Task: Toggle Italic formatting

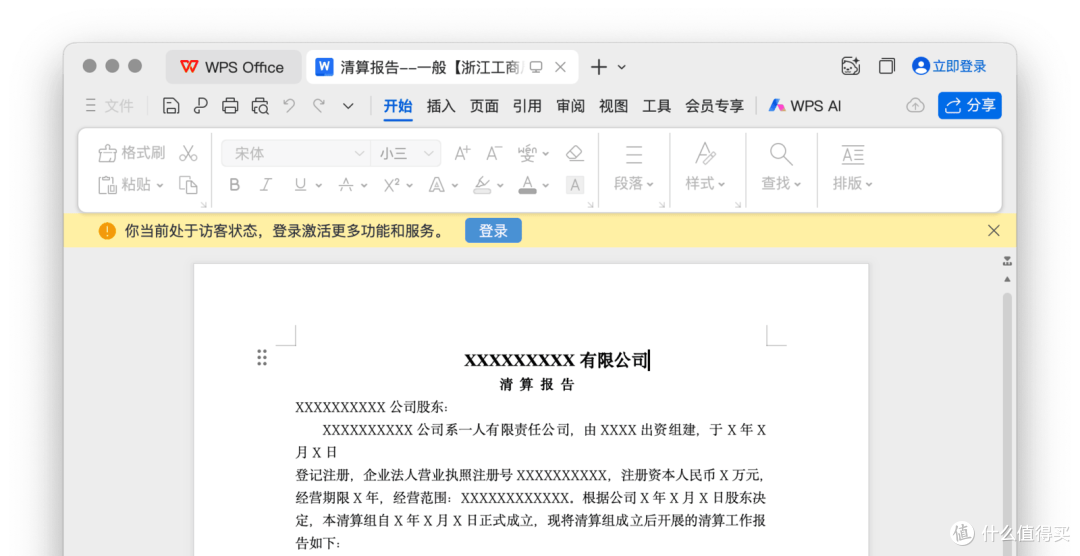Action: tap(266, 185)
